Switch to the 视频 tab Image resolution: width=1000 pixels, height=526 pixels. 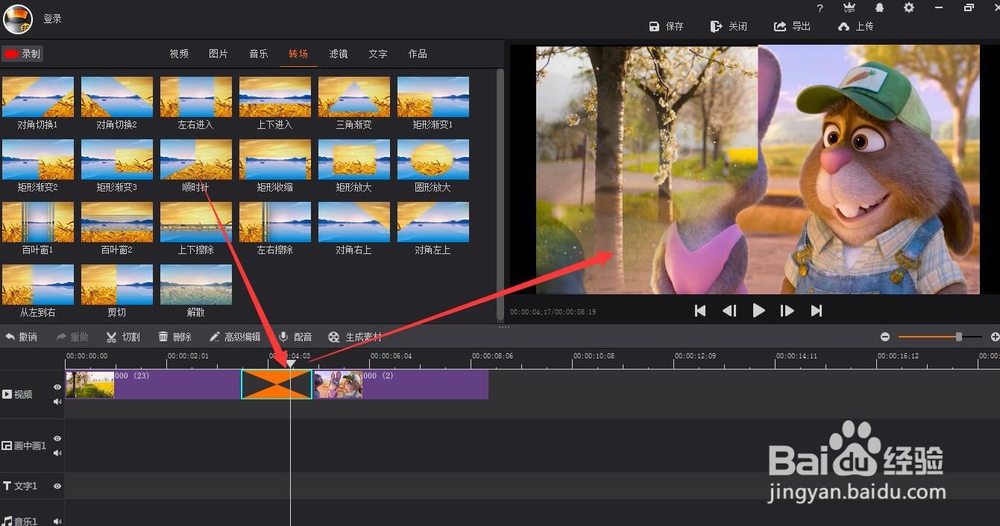pos(179,54)
